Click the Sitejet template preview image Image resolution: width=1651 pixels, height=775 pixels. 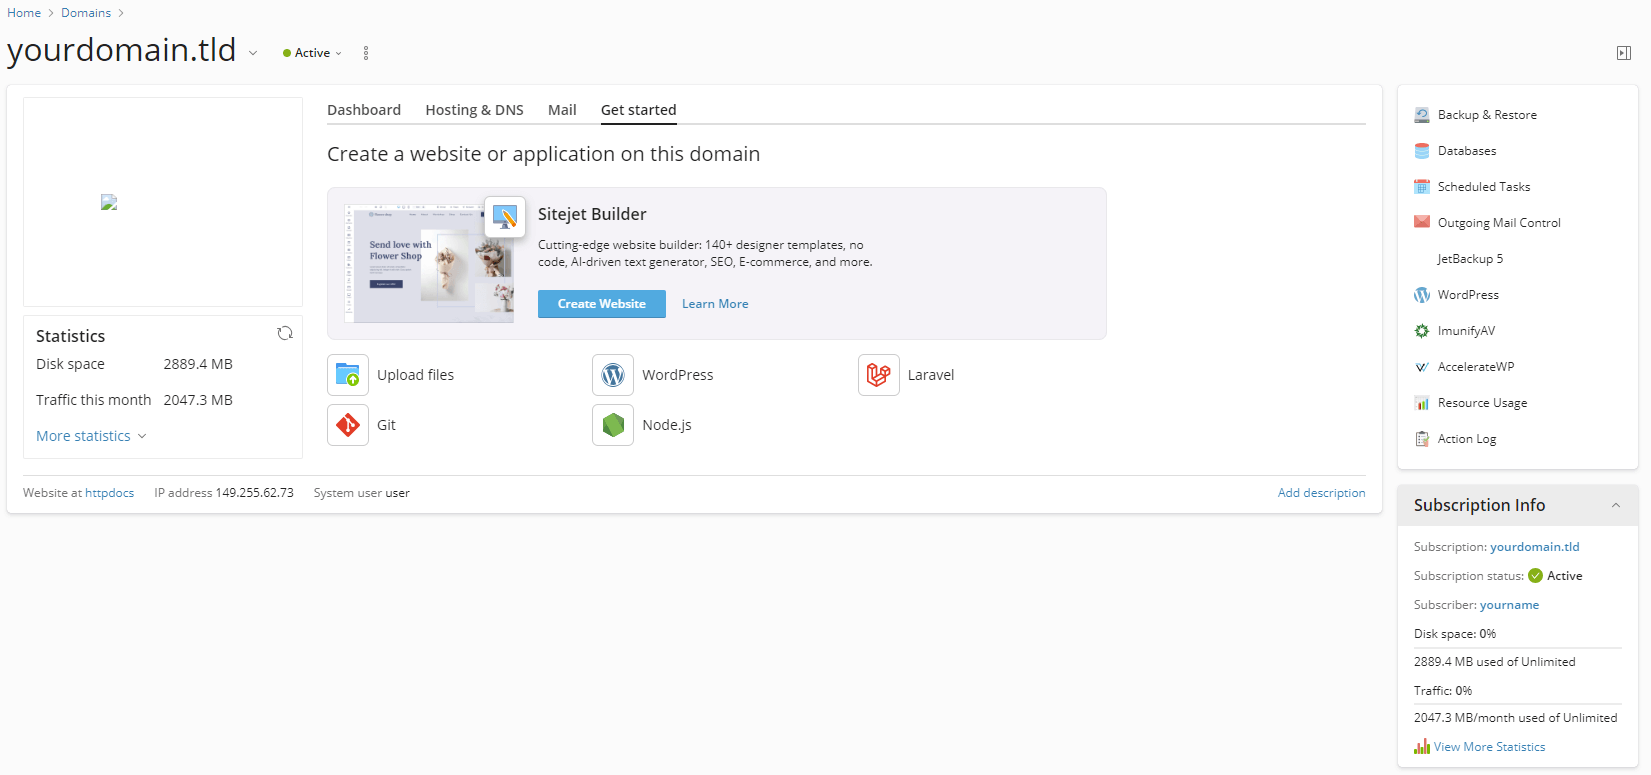pos(429,264)
